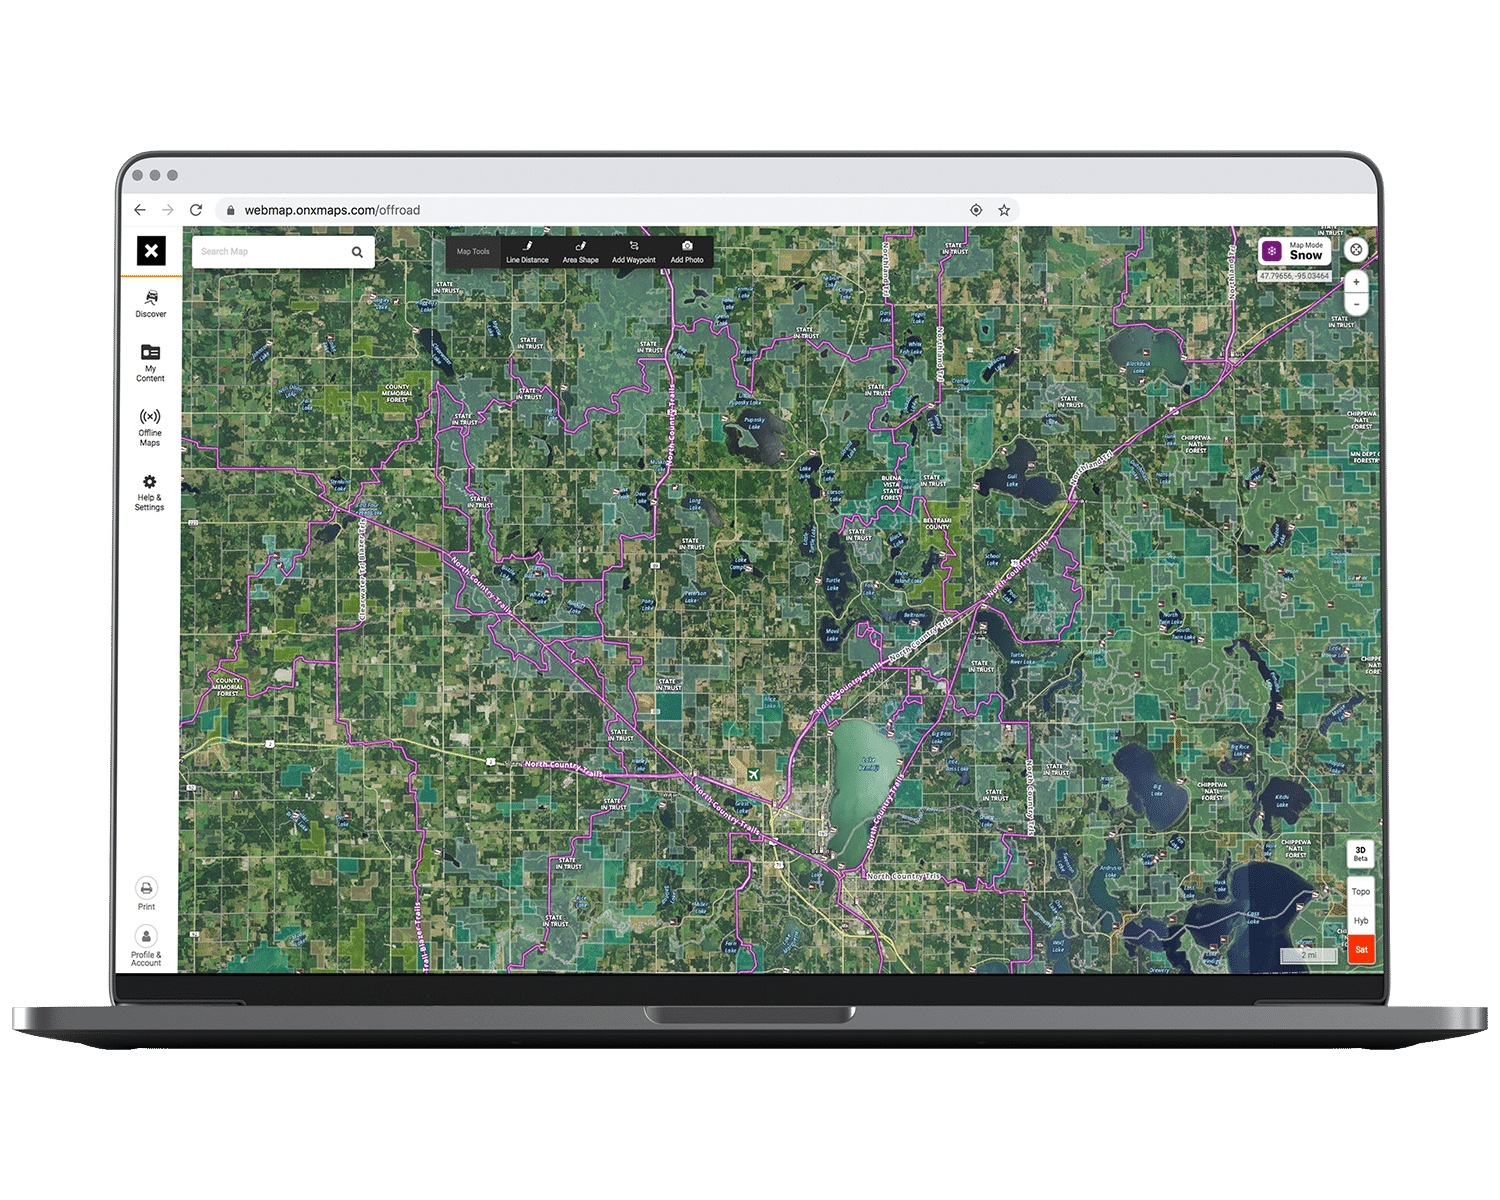Select the Line Distance tool
Image resolution: width=1500 pixels, height=1200 pixels.
pyautogui.click(x=527, y=252)
